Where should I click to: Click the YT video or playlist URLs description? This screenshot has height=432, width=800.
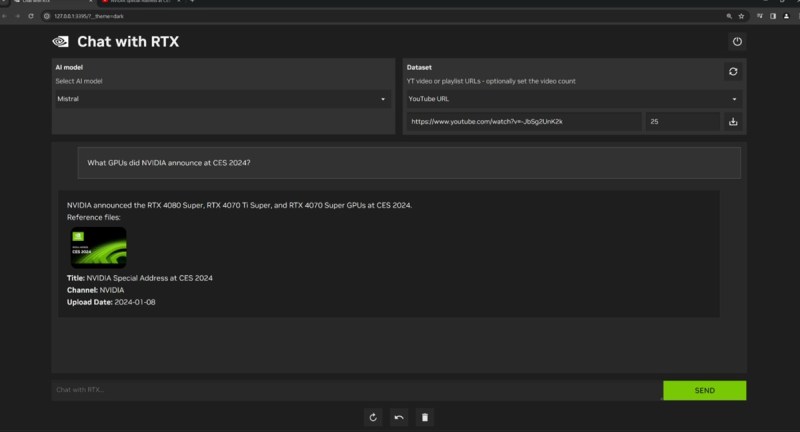(491, 81)
